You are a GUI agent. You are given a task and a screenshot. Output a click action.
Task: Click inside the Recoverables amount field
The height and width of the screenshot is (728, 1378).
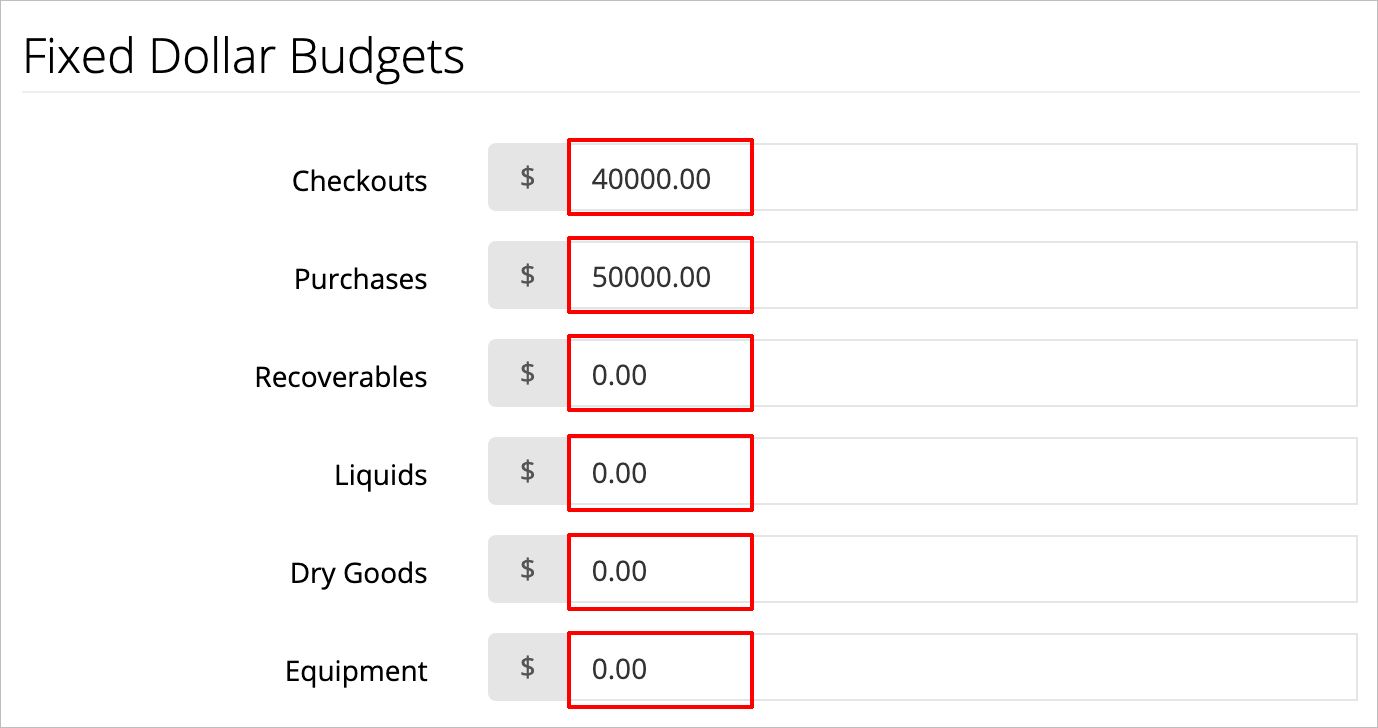coord(659,372)
